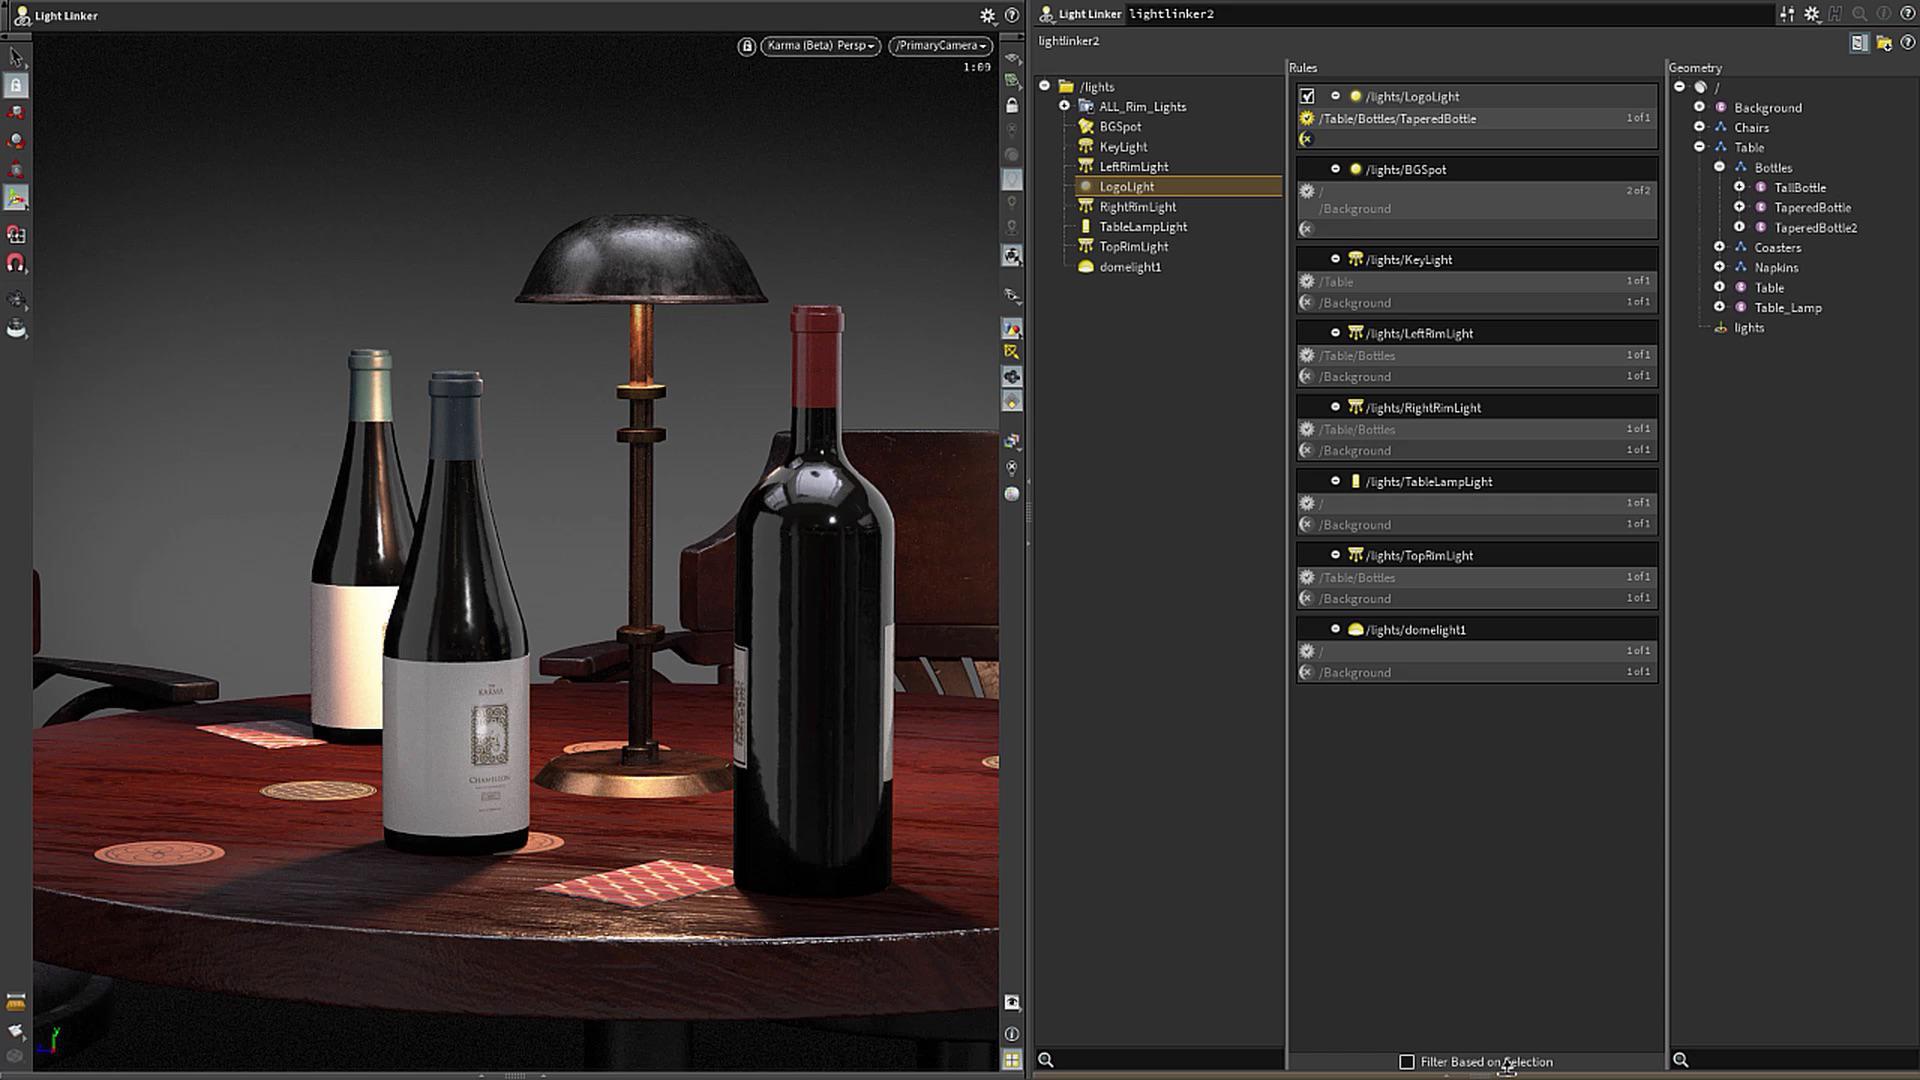1920x1080 pixels.
Task: Expand the Chairs geometry node
Action: (1699, 127)
